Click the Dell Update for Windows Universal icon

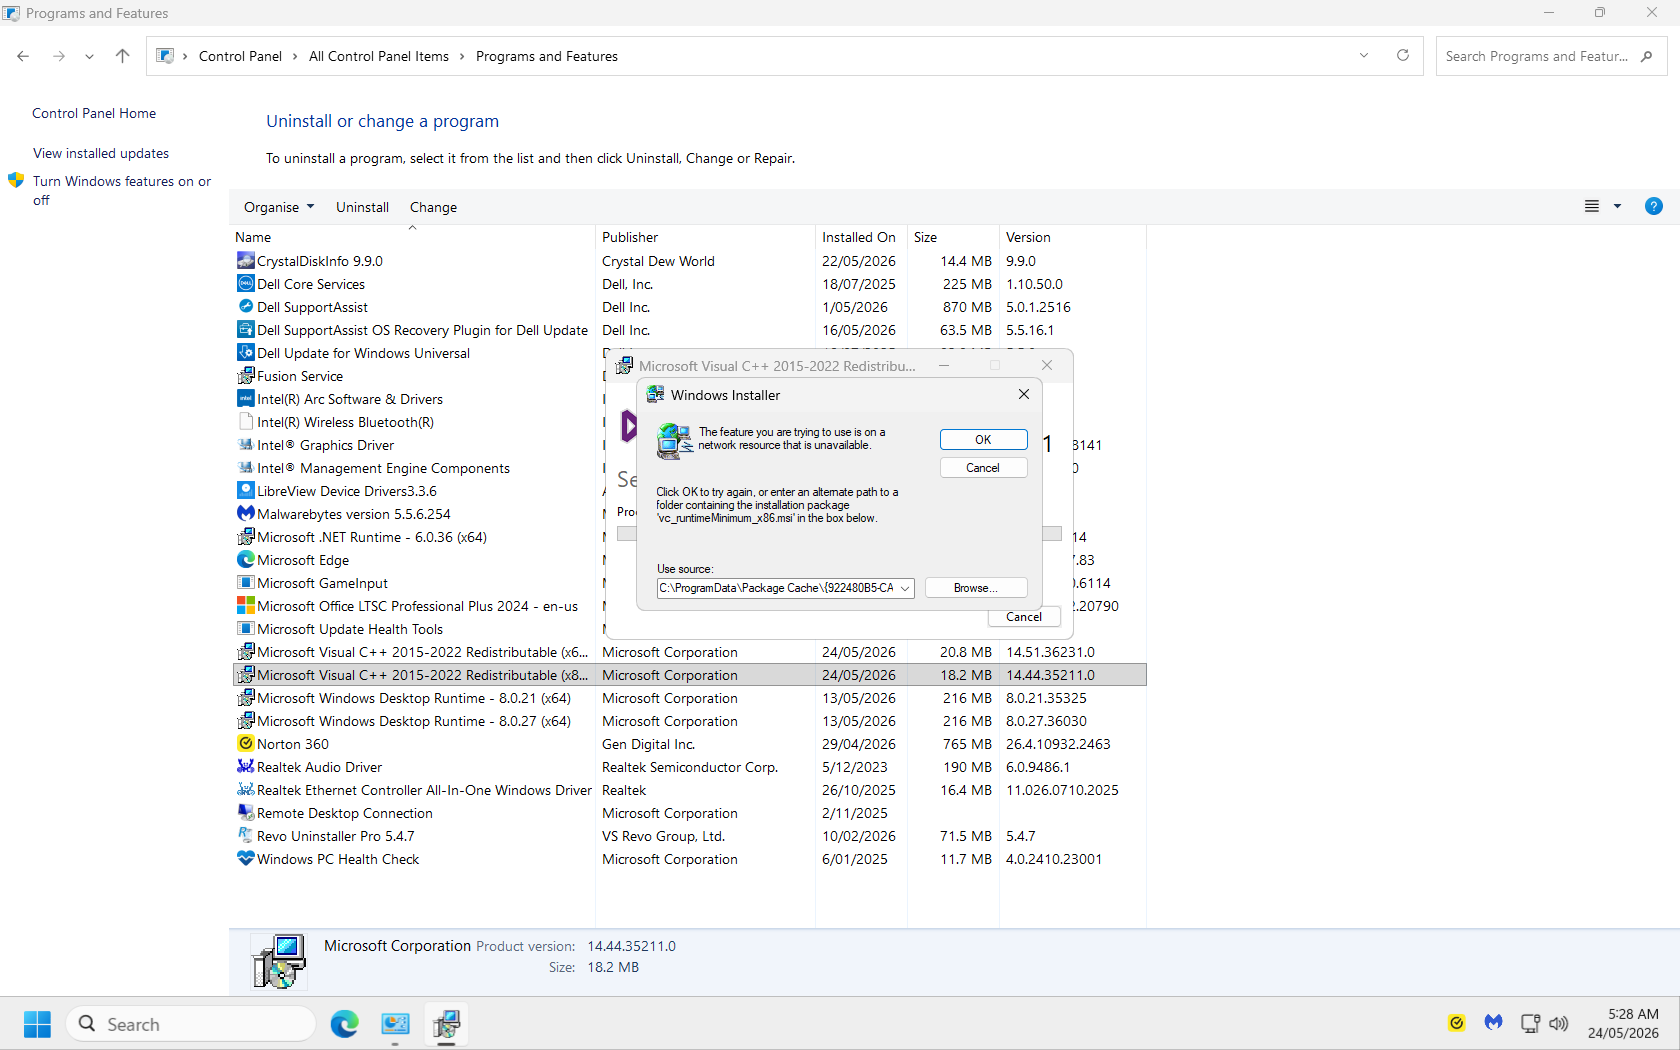pyautogui.click(x=246, y=352)
